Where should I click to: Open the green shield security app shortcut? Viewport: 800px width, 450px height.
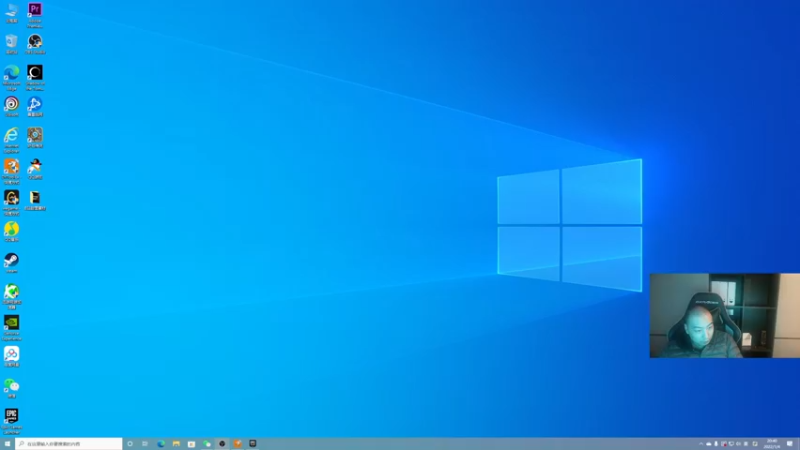11,297
